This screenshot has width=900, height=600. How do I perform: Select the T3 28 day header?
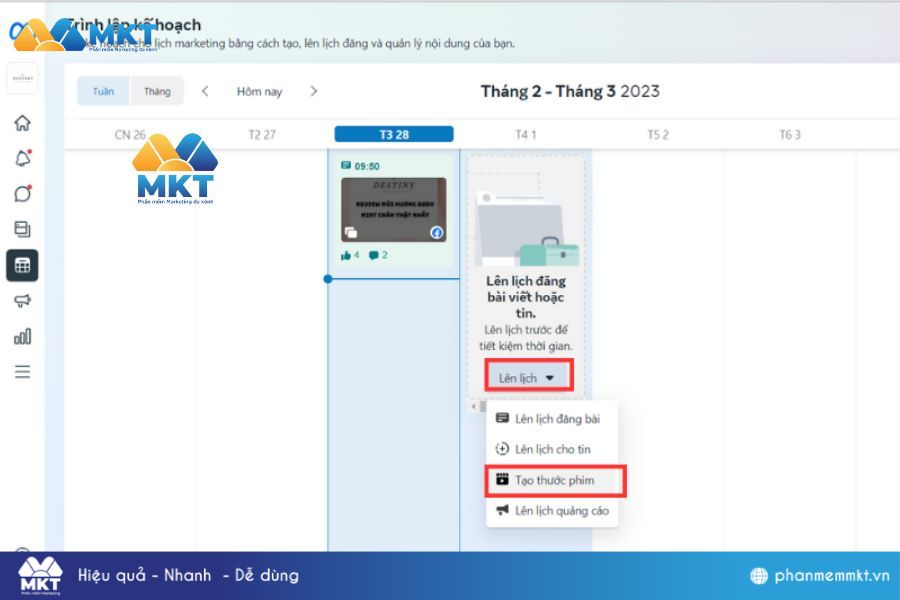[394, 134]
